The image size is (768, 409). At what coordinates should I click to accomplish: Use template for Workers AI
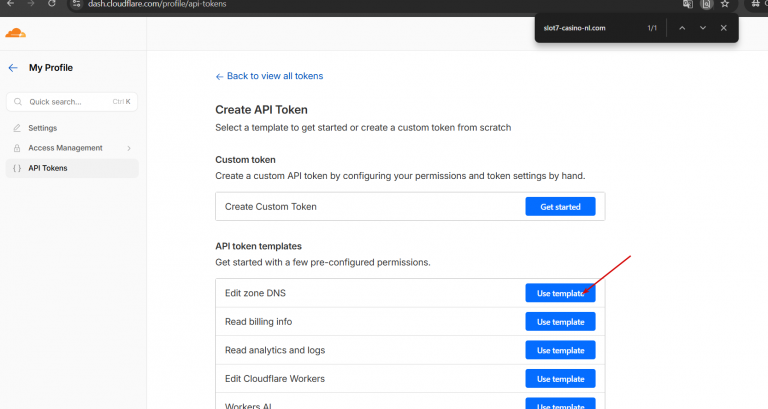[x=560, y=404]
